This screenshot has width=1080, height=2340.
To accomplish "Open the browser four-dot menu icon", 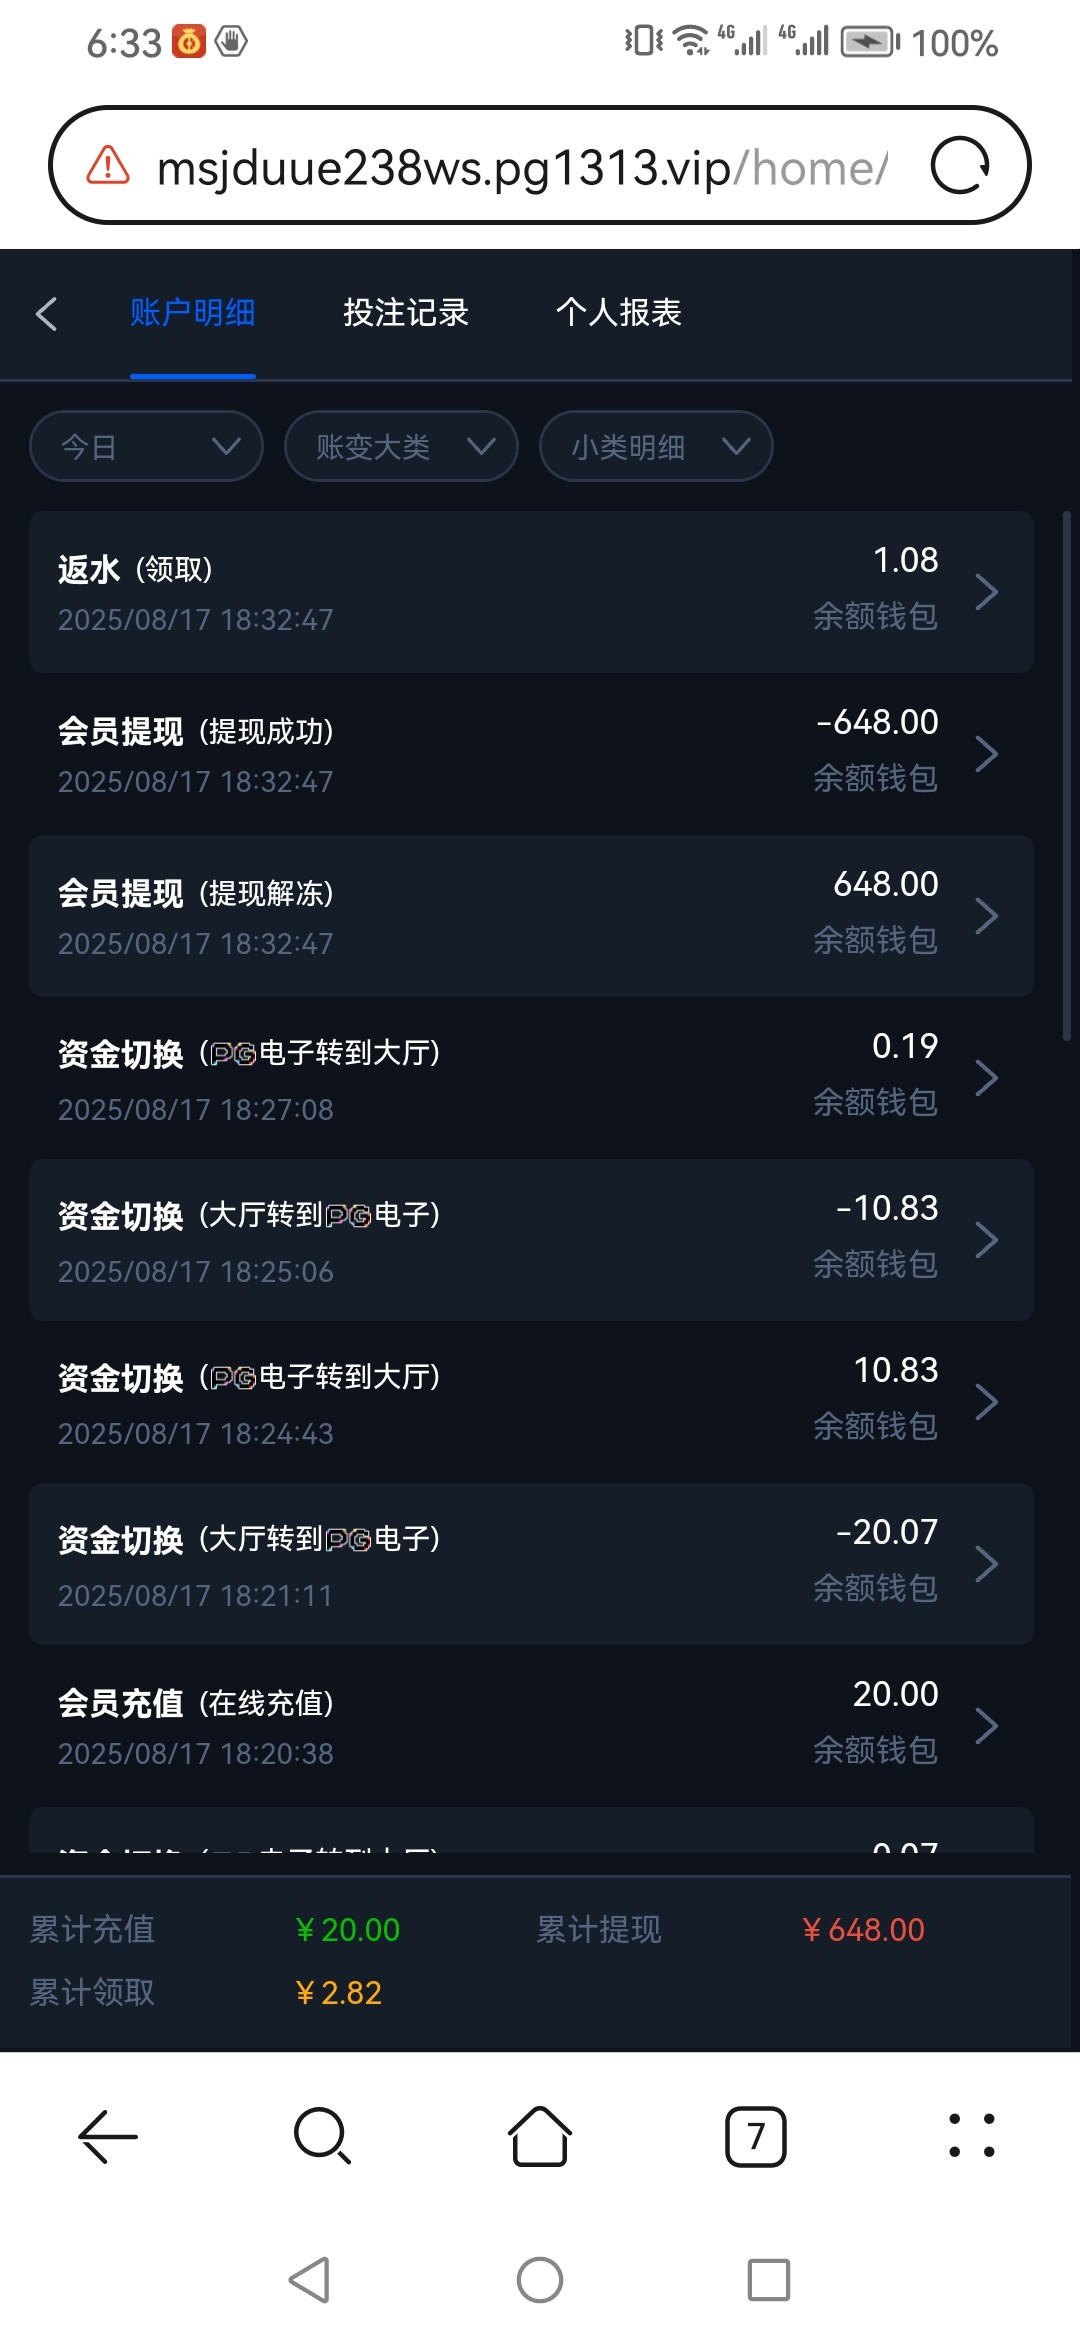I will 971,2136.
